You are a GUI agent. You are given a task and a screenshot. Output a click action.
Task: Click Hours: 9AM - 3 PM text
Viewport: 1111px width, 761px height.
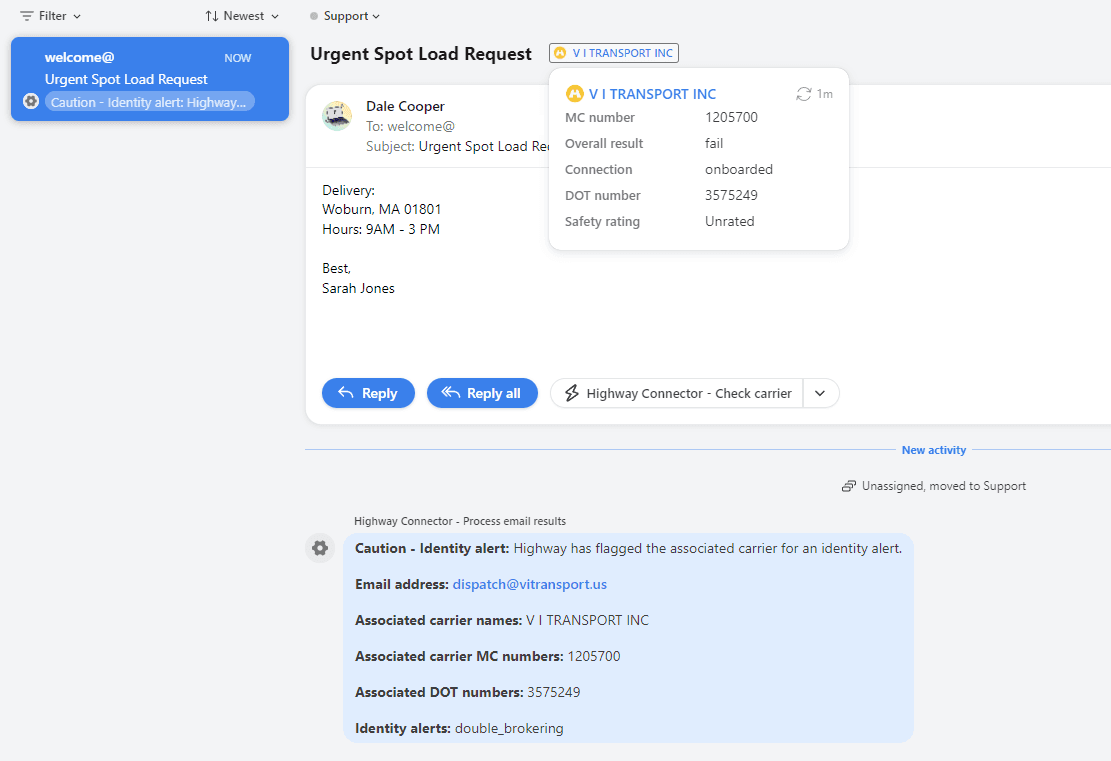coord(380,230)
